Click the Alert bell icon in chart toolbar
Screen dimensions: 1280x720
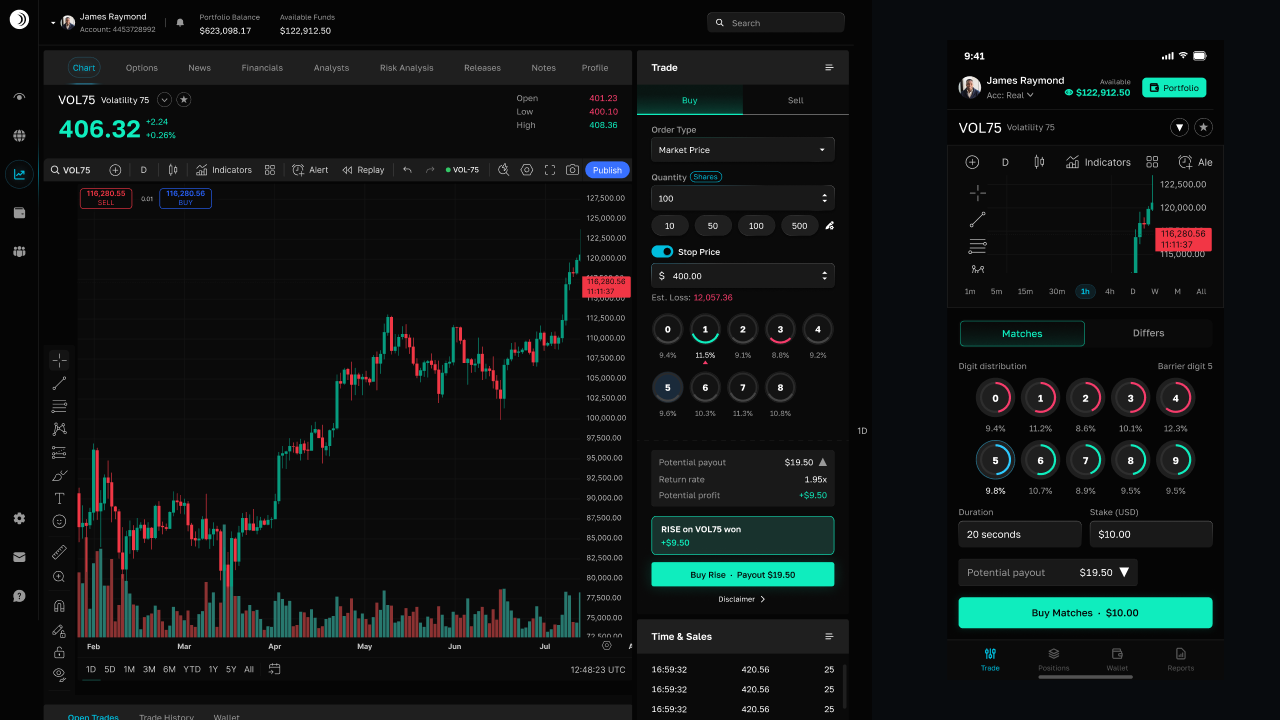coord(298,170)
